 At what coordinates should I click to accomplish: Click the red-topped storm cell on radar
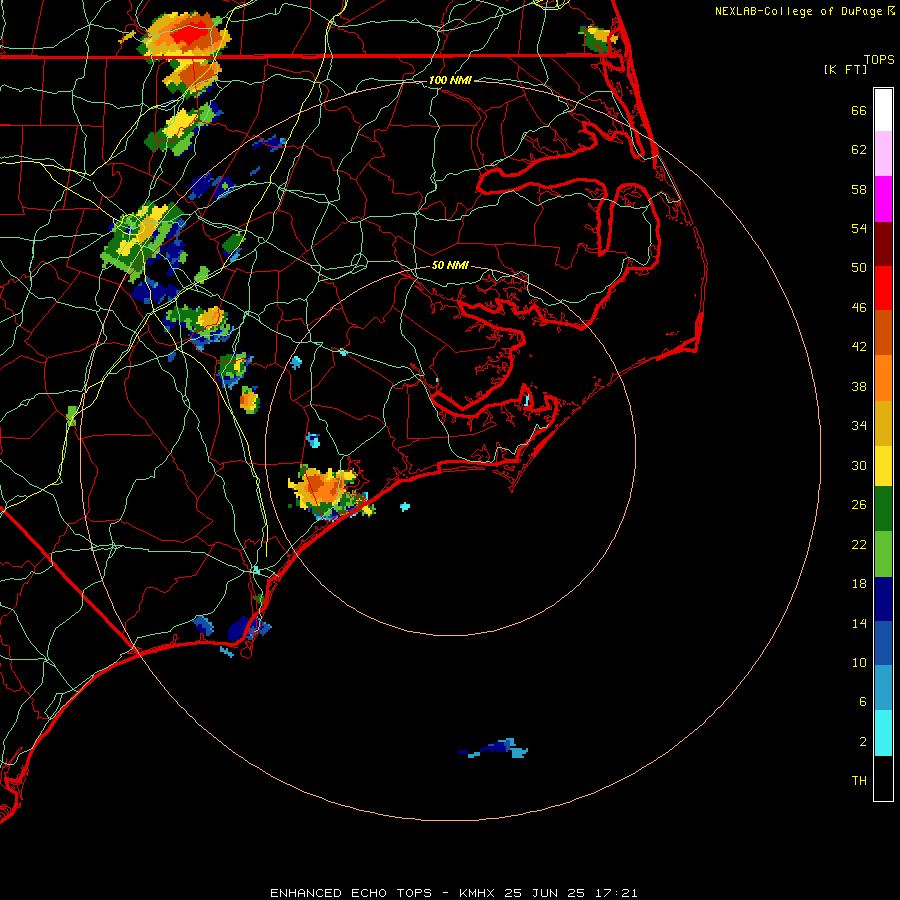(185, 36)
